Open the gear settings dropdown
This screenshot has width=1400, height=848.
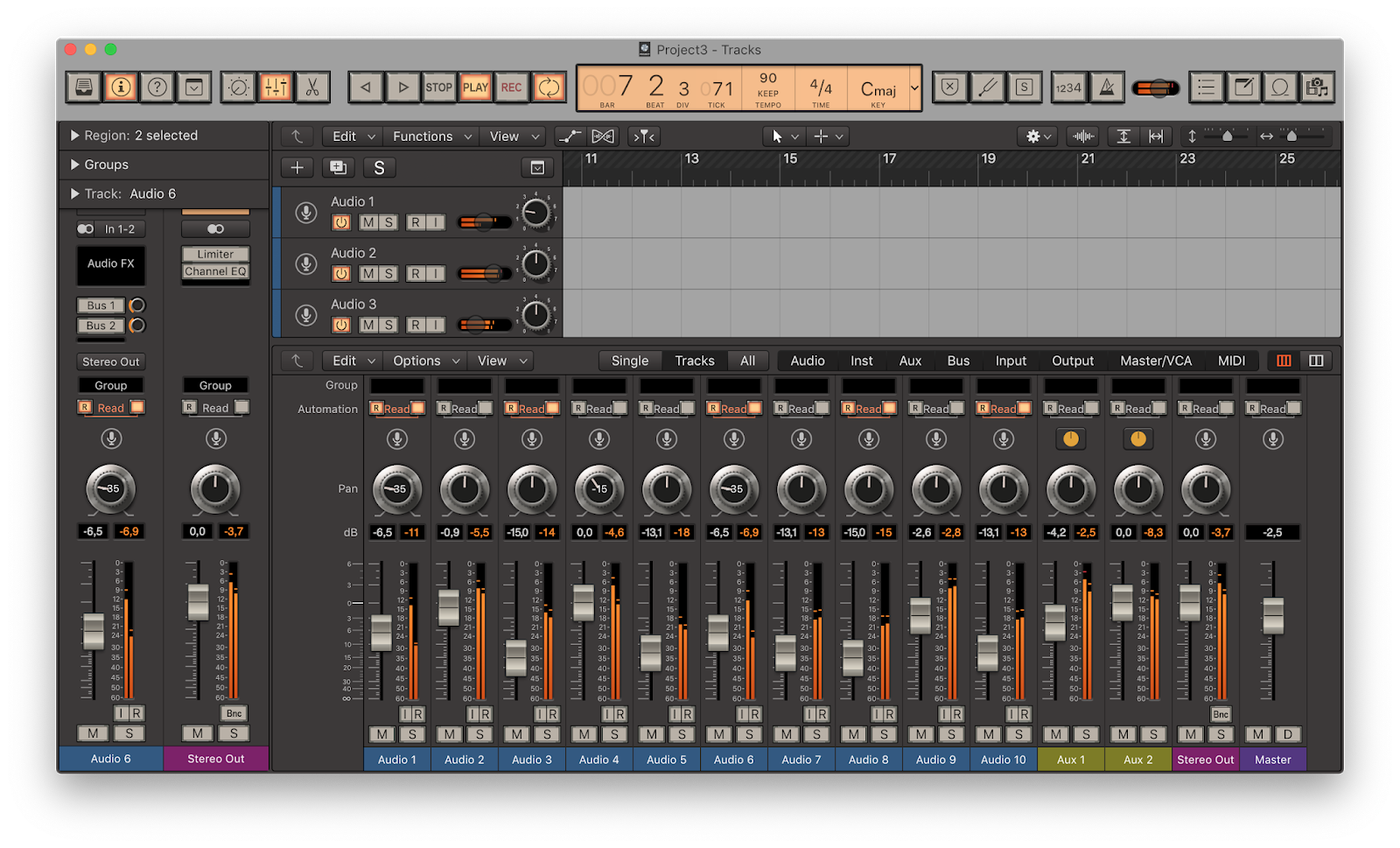pos(1036,136)
